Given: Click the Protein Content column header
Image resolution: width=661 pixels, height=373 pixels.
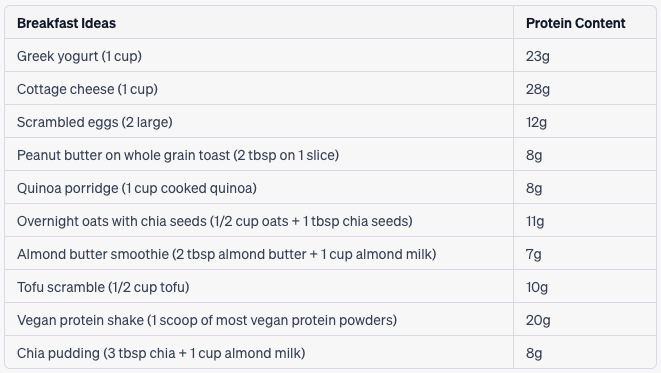Looking at the screenshot, I should tap(585, 22).
